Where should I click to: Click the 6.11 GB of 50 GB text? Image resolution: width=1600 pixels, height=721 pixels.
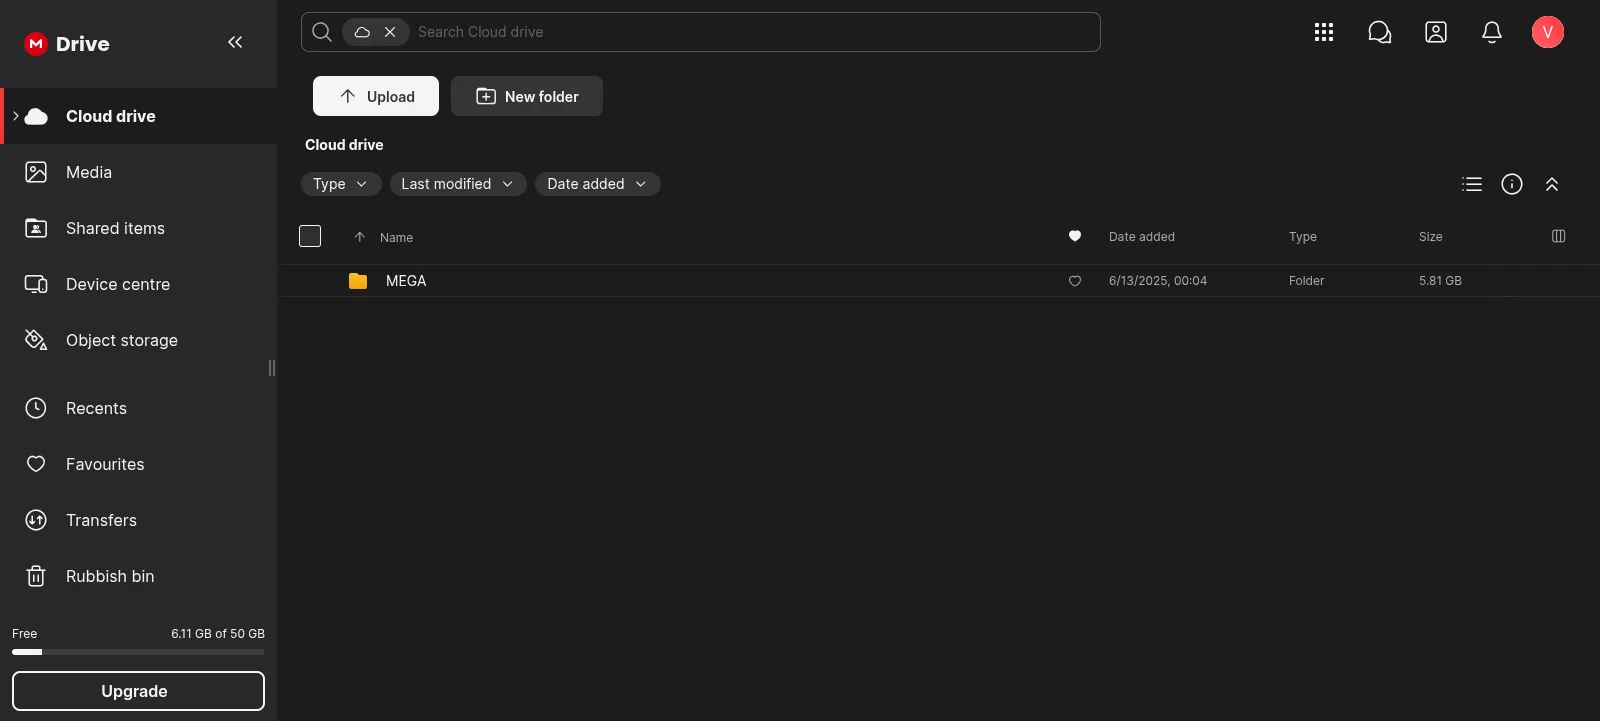coord(218,634)
